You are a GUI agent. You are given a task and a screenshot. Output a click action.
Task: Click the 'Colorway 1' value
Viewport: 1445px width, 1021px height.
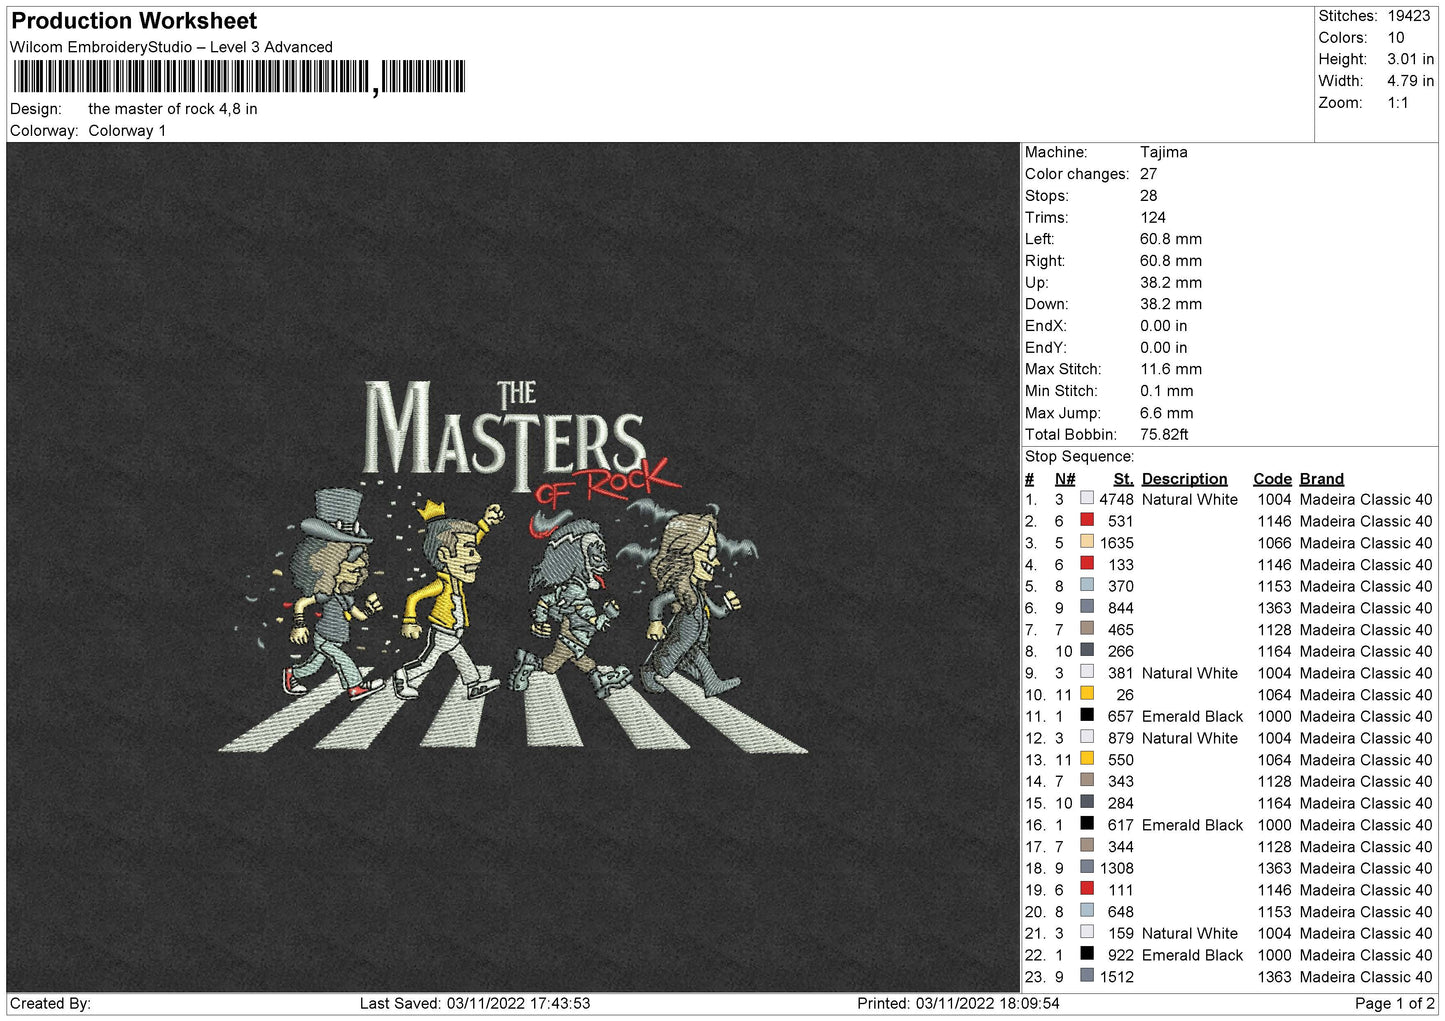point(127,131)
